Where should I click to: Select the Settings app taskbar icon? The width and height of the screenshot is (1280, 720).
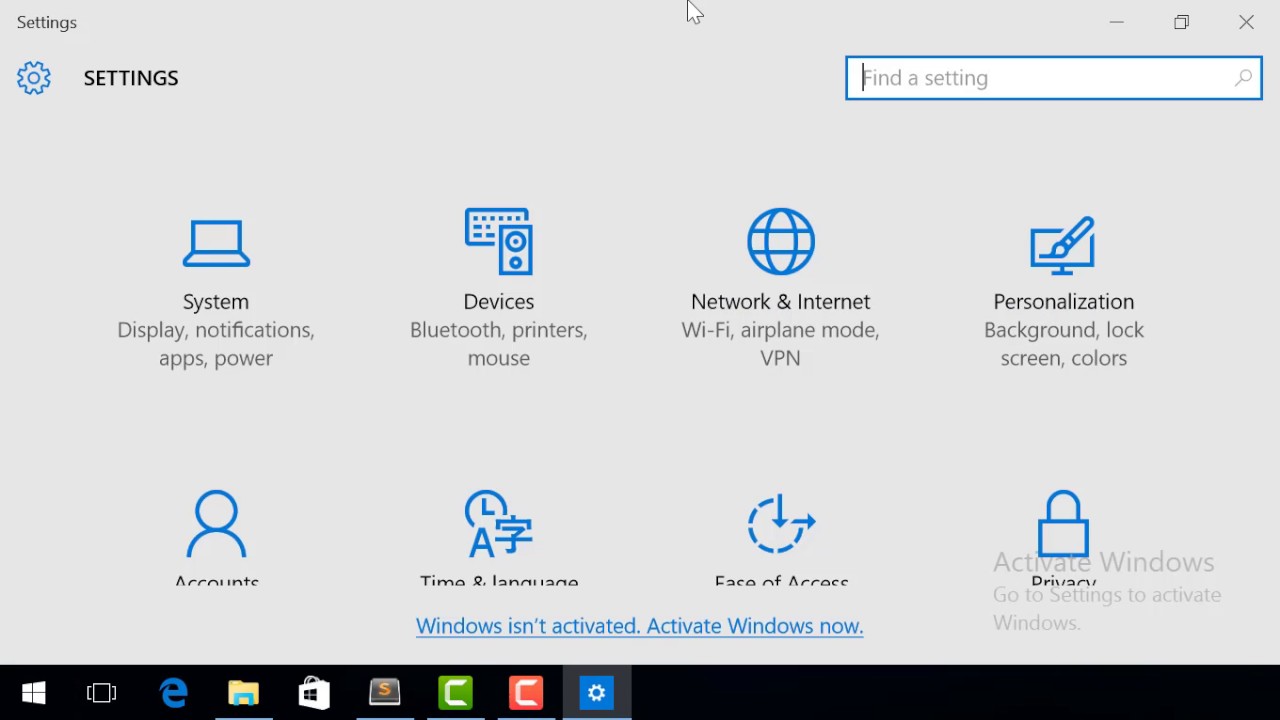click(x=597, y=693)
